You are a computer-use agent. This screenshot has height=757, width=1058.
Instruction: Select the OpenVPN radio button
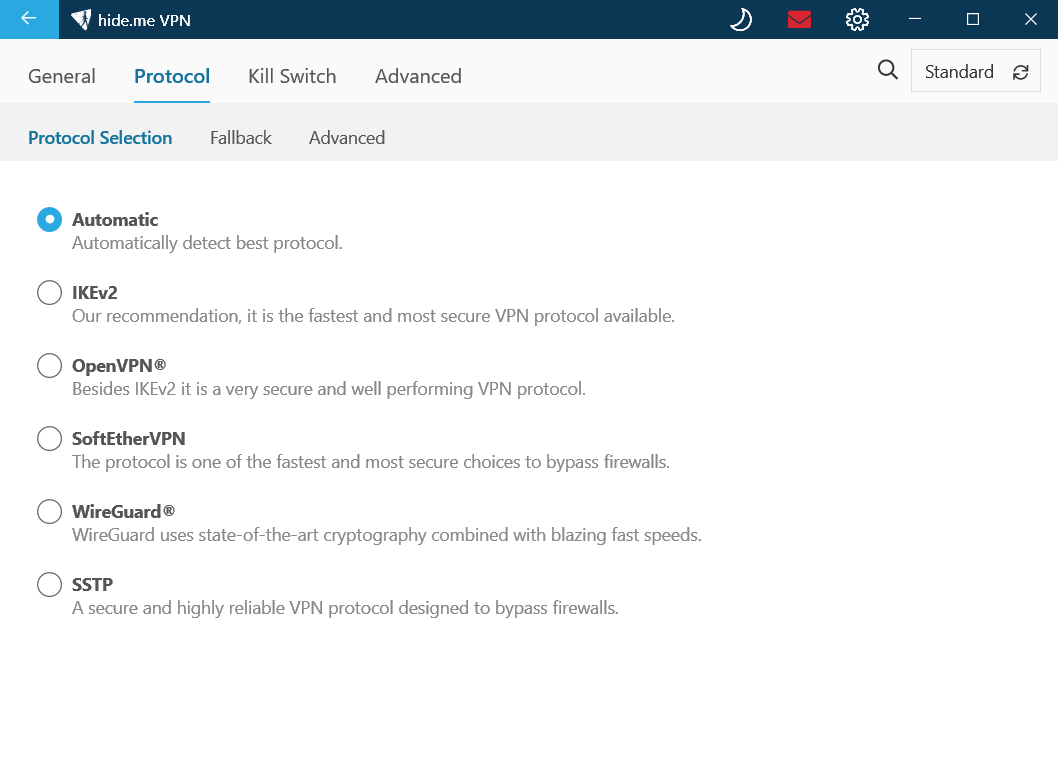pyautogui.click(x=49, y=365)
